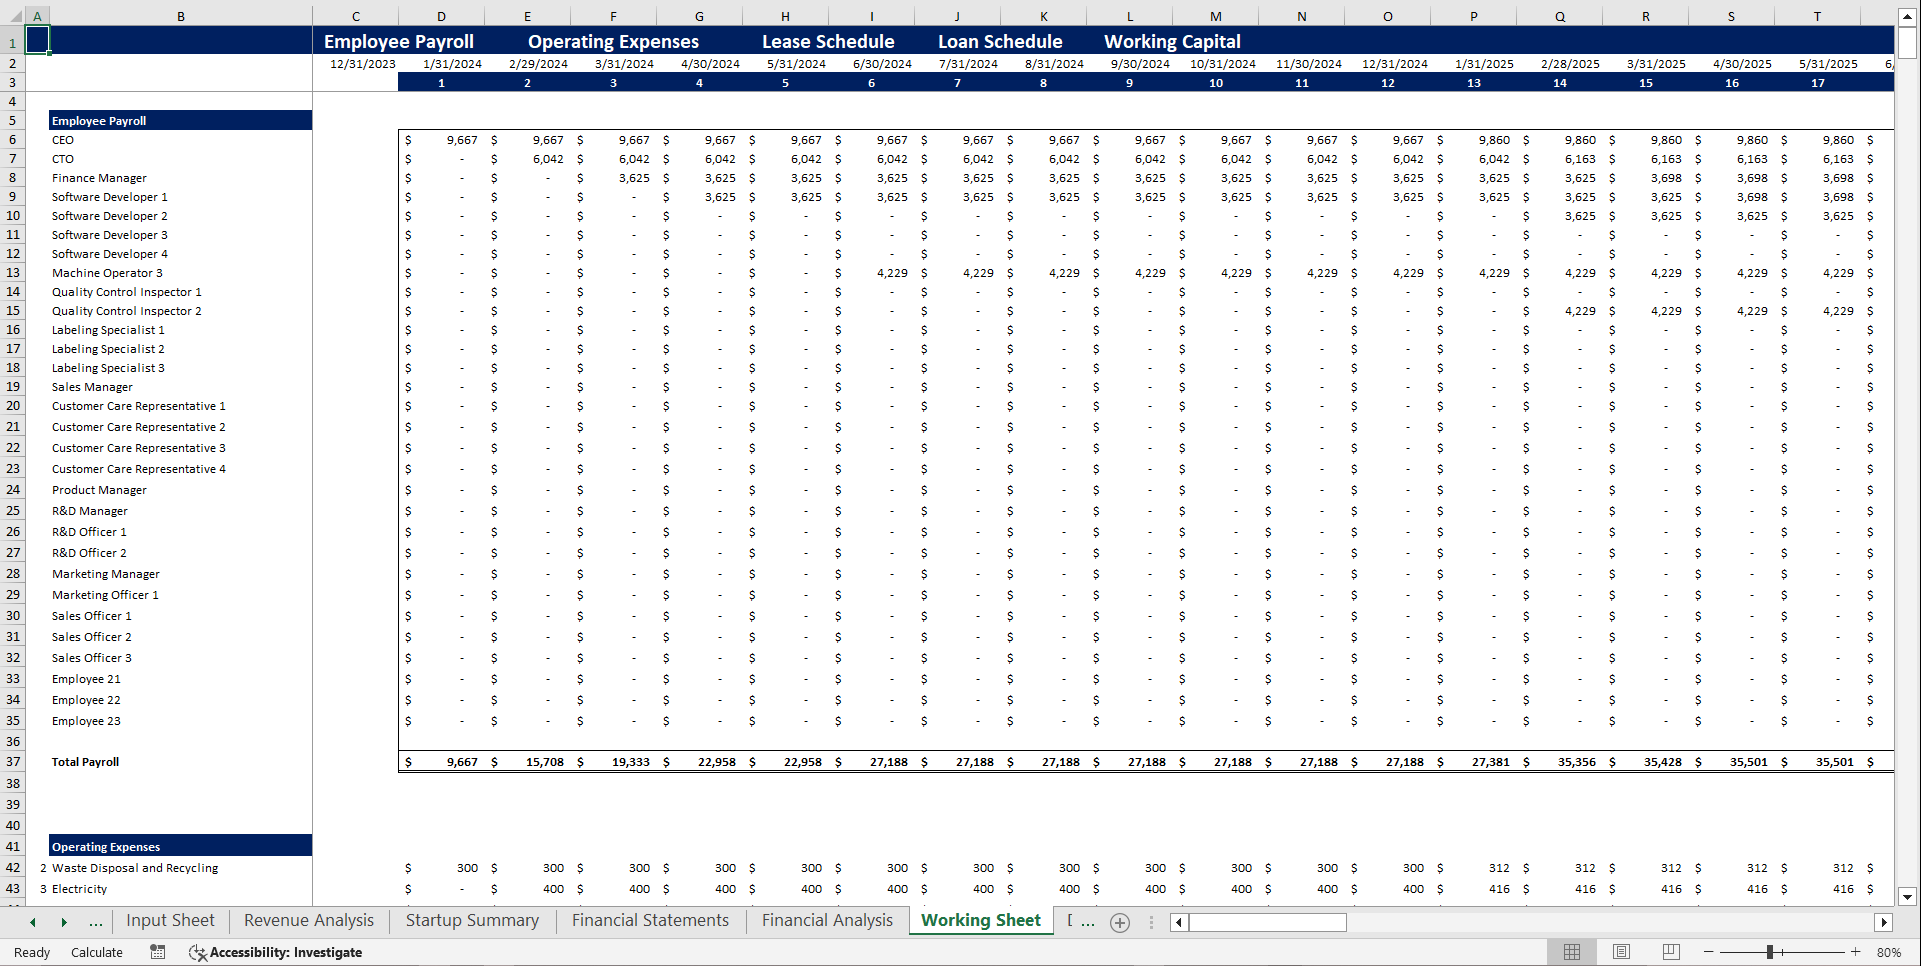Open the sheet list via the ellipsis before Input Sheet
This screenshot has width=1921, height=966.
96,922
